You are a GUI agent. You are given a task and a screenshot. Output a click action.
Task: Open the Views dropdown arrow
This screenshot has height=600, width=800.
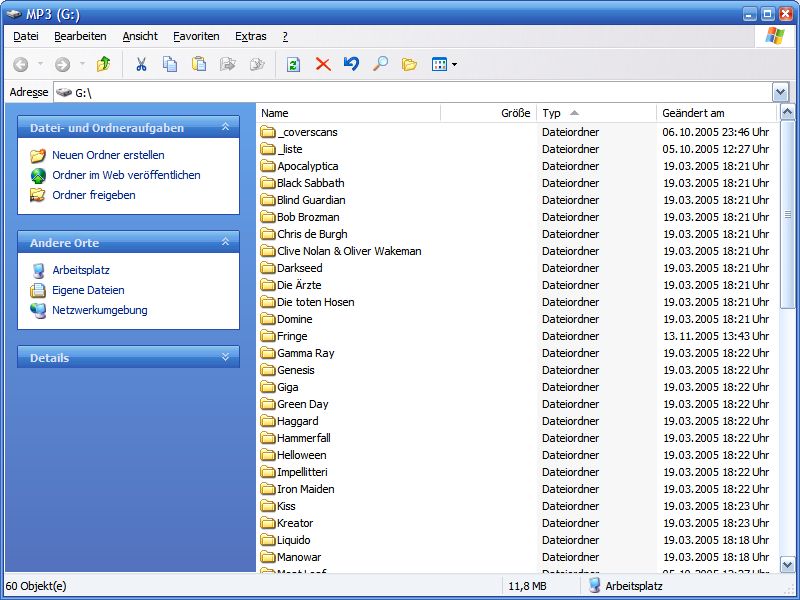click(454, 65)
